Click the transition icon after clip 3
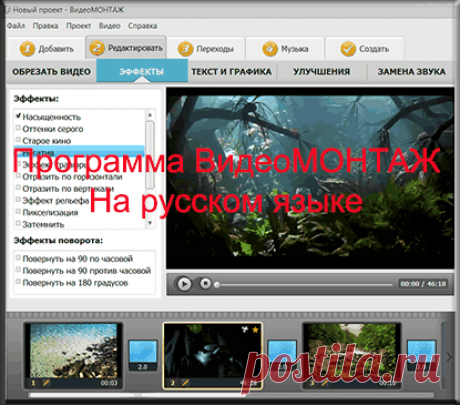Screen dimensions: 460x405 pos(422,355)
